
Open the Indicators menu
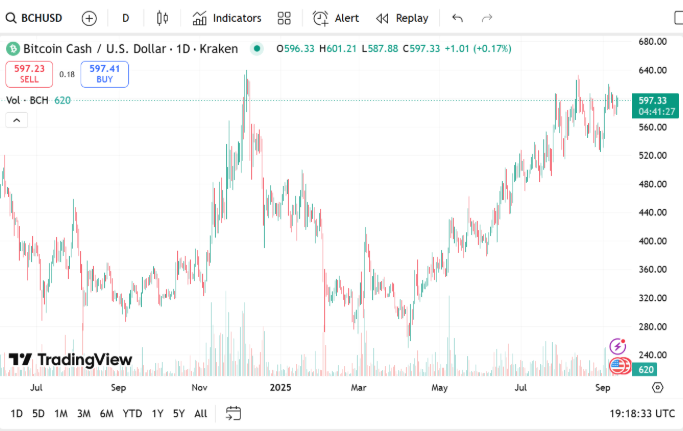[227, 18]
